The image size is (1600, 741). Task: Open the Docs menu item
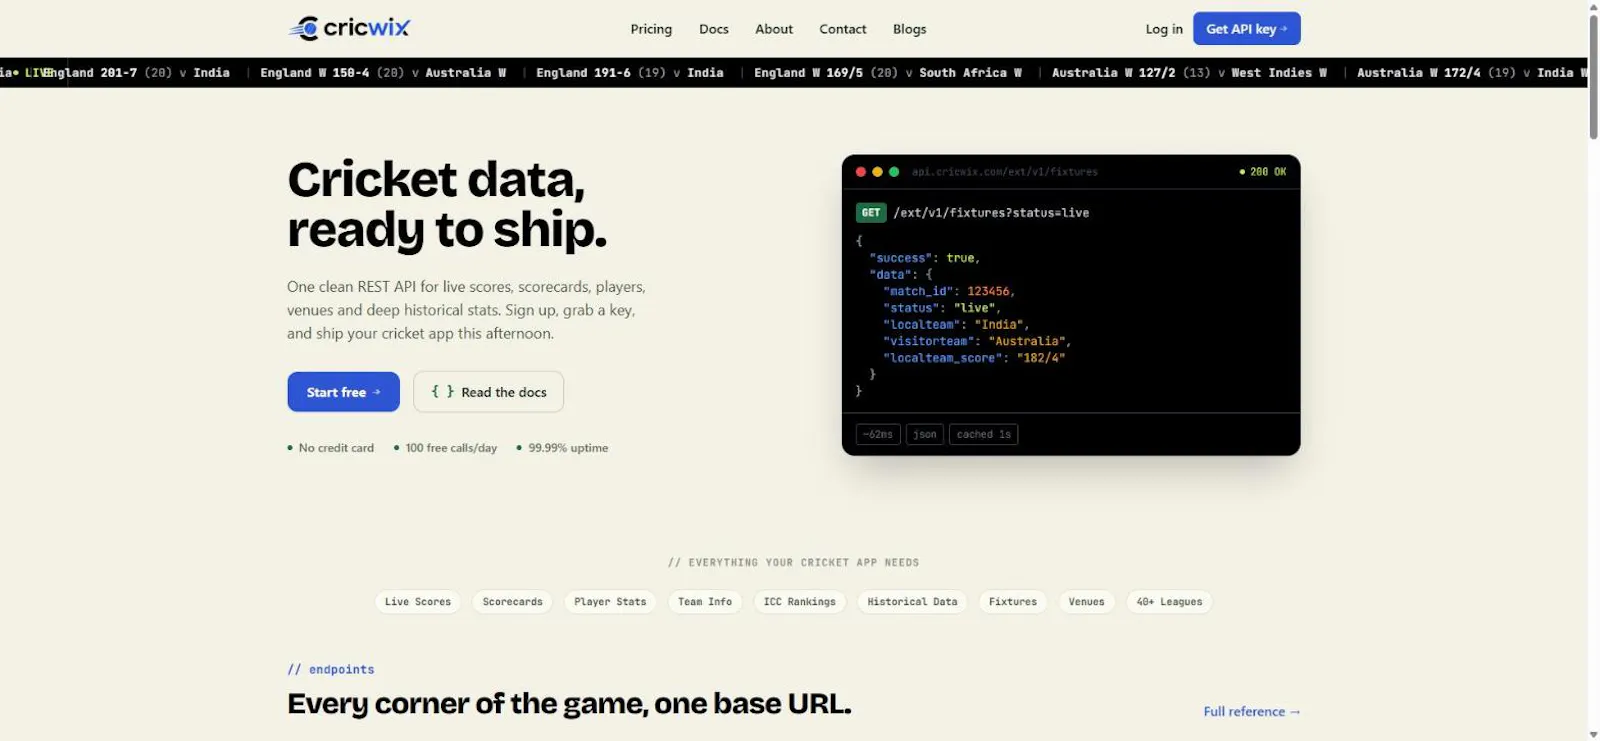pyautogui.click(x=714, y=29)
